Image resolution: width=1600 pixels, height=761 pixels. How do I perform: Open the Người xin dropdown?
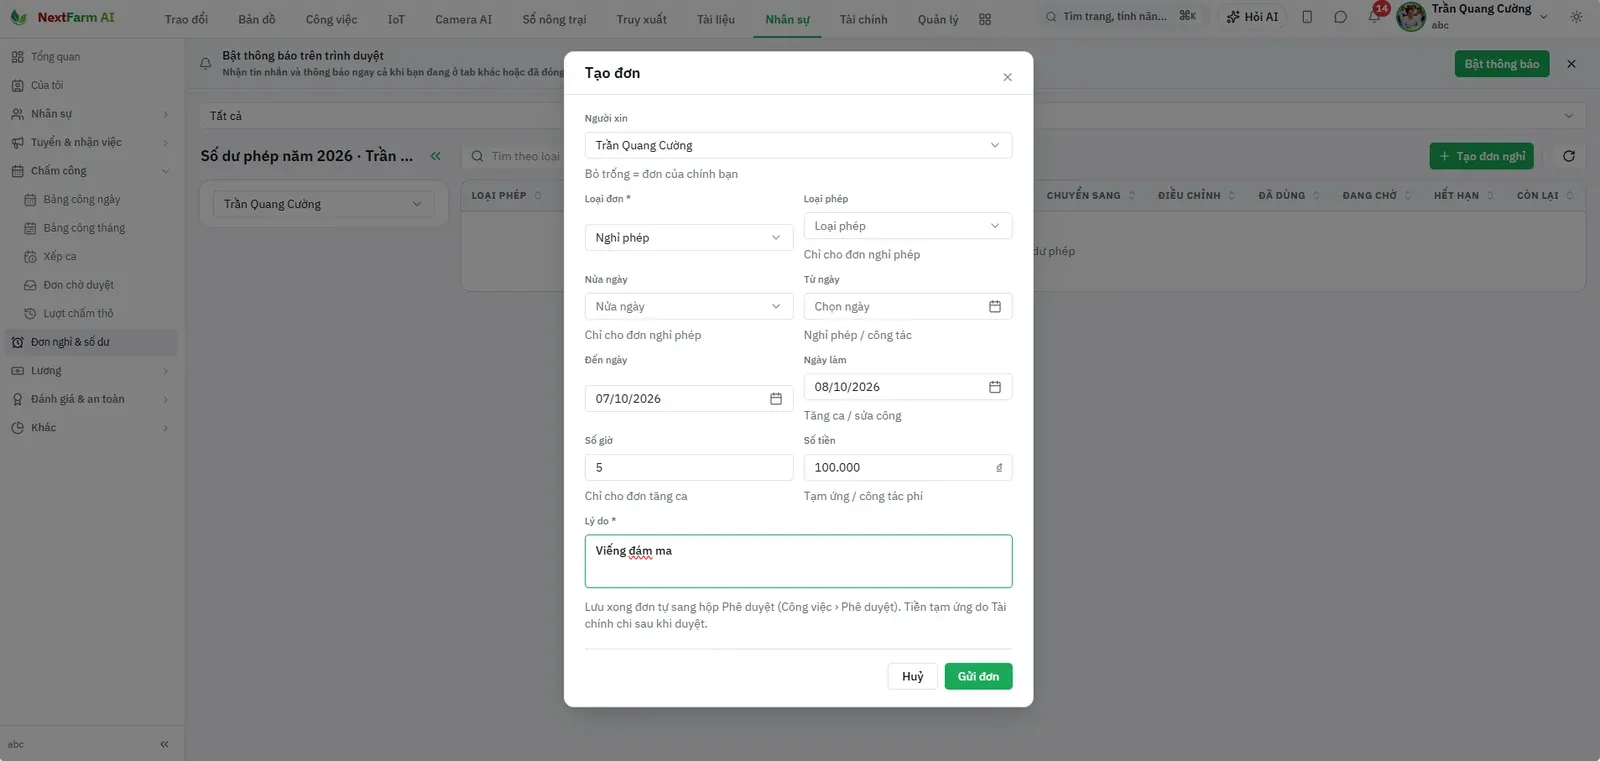(798, 145)
